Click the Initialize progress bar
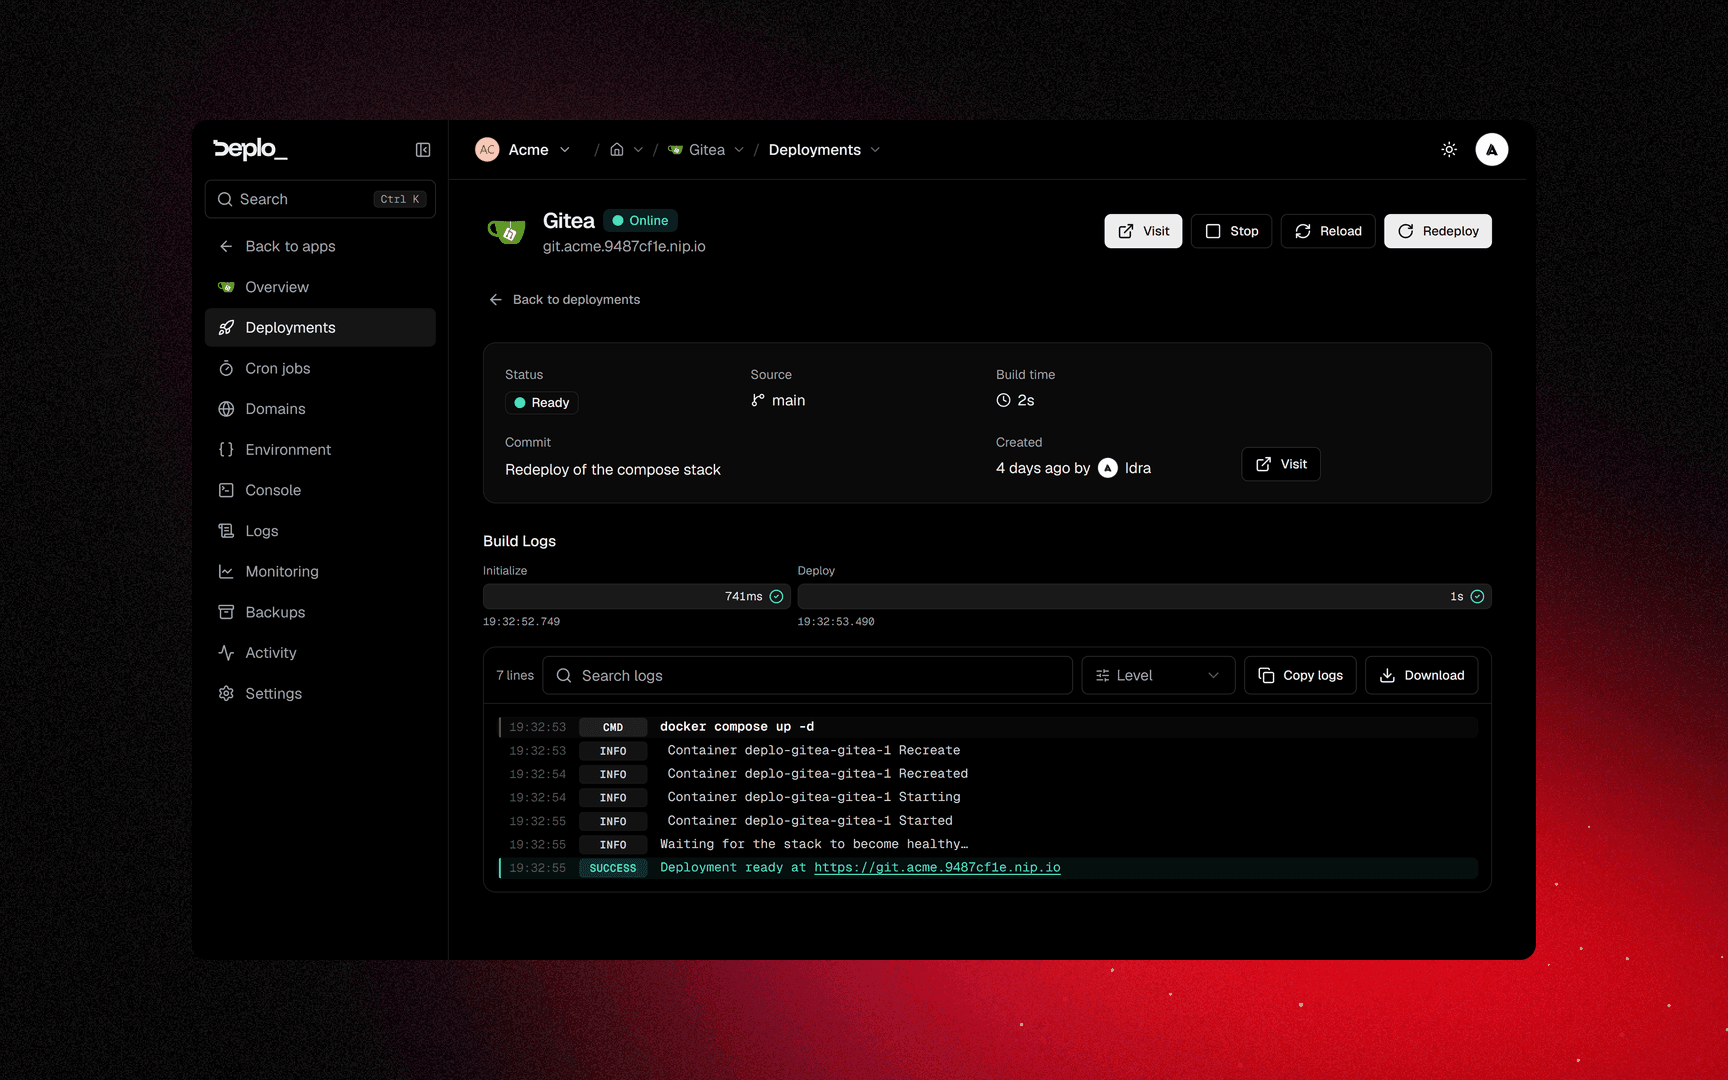 coord(637,597)
